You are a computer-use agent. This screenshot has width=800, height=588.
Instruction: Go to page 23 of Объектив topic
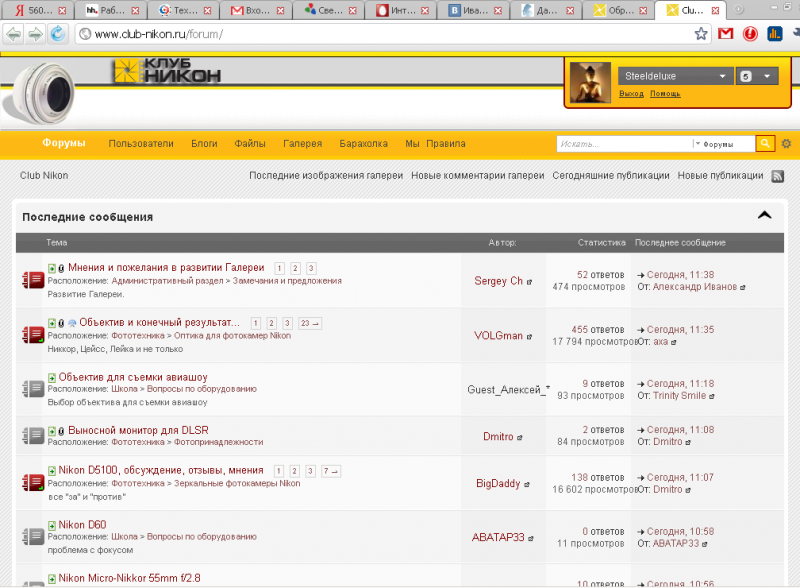(310, 323)
